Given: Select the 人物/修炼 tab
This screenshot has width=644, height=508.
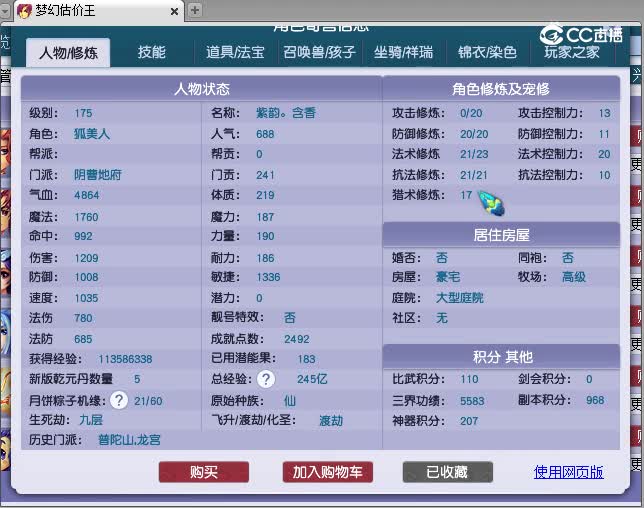Looking at the screenshot, I should point(68,53).
